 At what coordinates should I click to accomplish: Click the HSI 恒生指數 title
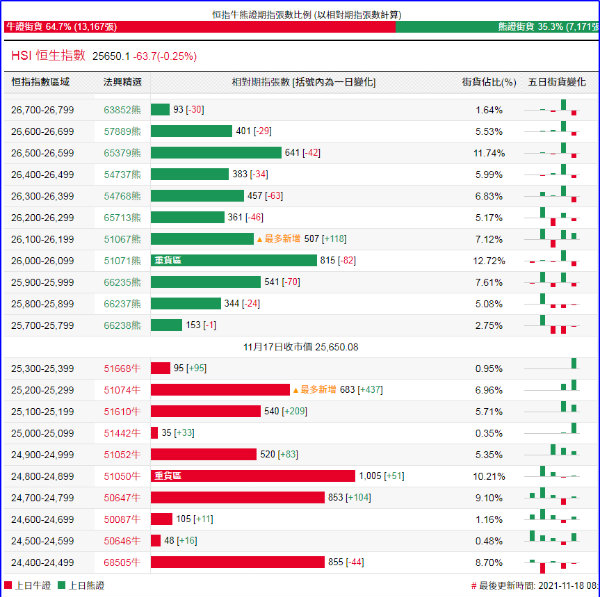tap(48, 55)
